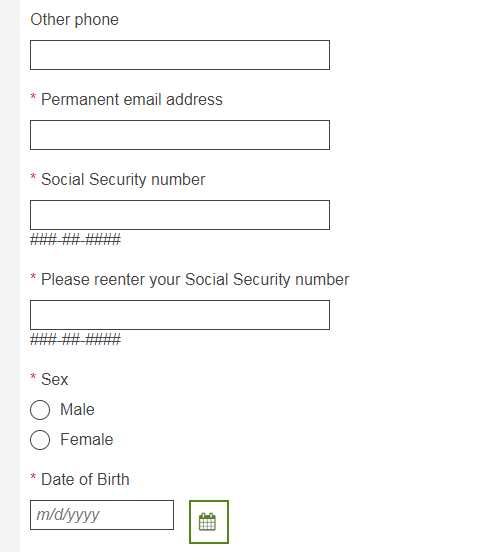Select the Male radio button
Viewport: 478px width, 552px height.
(x=40, y=410)
